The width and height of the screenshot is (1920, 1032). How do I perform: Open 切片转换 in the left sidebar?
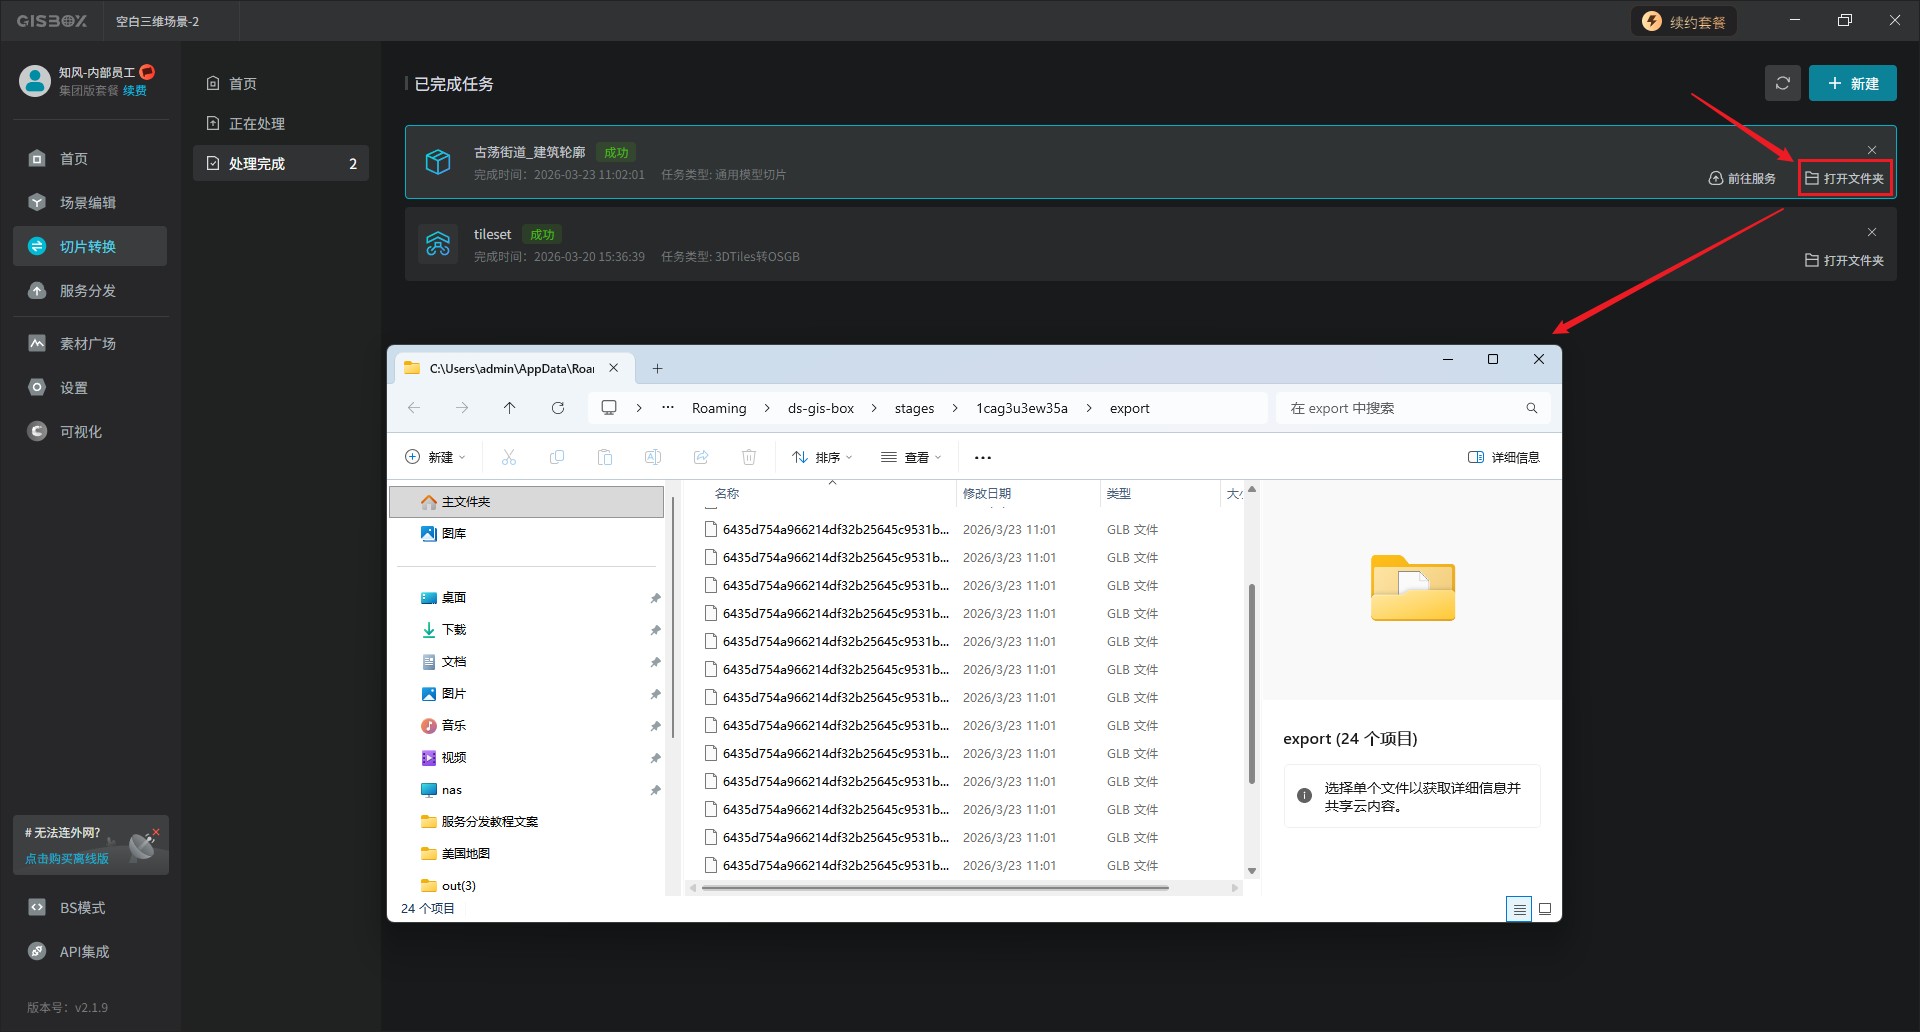pos(88,247)
